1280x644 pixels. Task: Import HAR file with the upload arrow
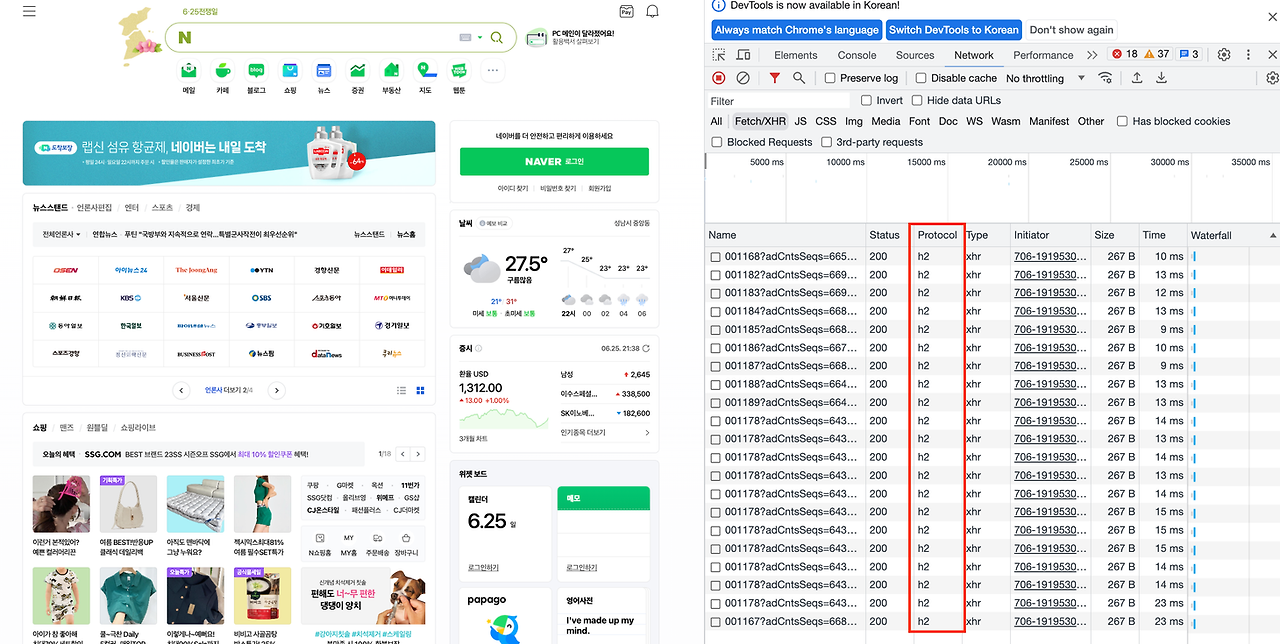click(x=1137, y=78)
